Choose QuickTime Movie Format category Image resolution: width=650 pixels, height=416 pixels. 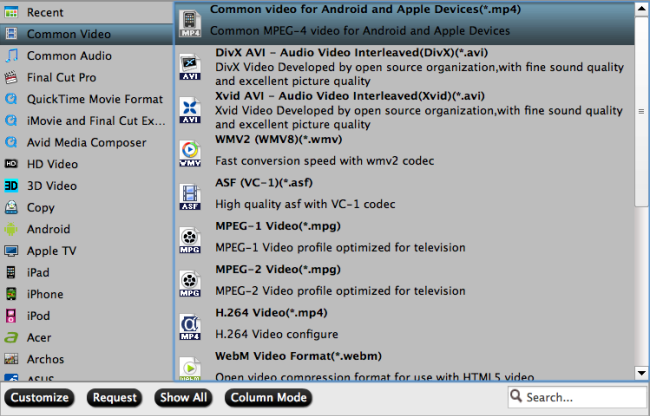tap(87, 99)
